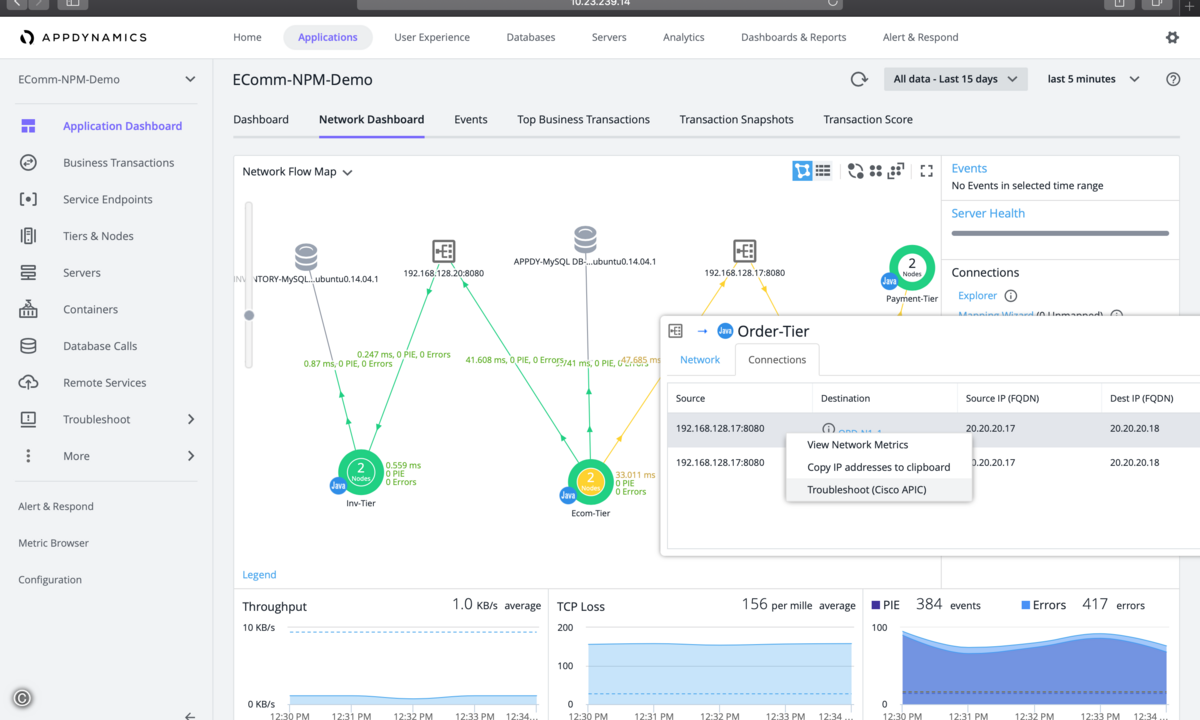This screenshot has width=1200, height=720.
Task: Apply four-dot grid layout icon
Action: pyautogui.click(x=875, y=171)
